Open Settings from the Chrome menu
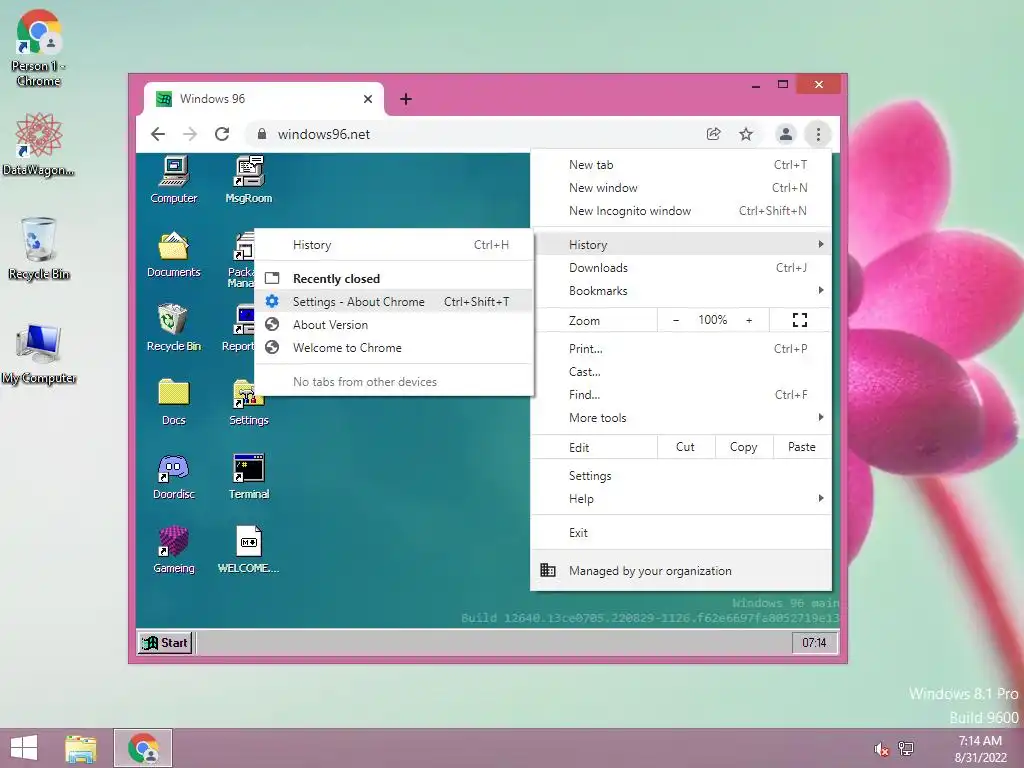 tap(681, 475)
